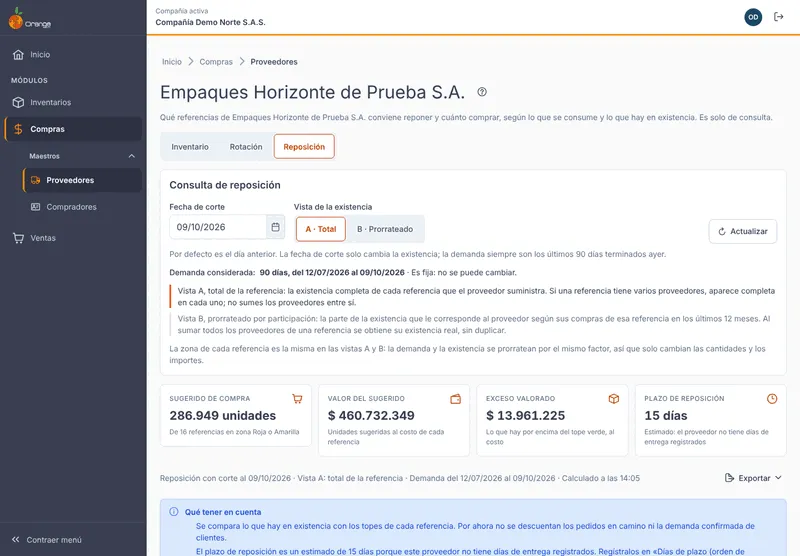Click the shopping cart icon on Sugerido card
This screenshot has width=800, height=556.
297,399
